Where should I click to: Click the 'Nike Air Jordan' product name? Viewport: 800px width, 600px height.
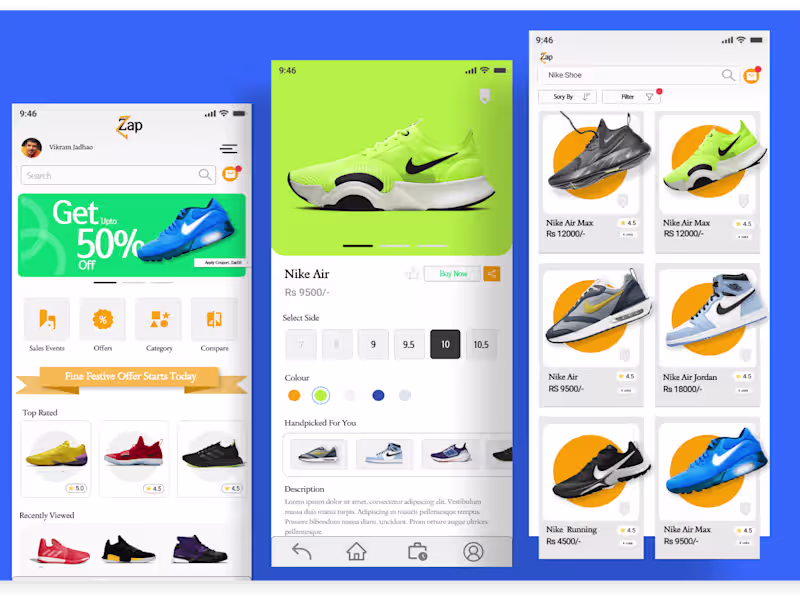tap(690, 377)
